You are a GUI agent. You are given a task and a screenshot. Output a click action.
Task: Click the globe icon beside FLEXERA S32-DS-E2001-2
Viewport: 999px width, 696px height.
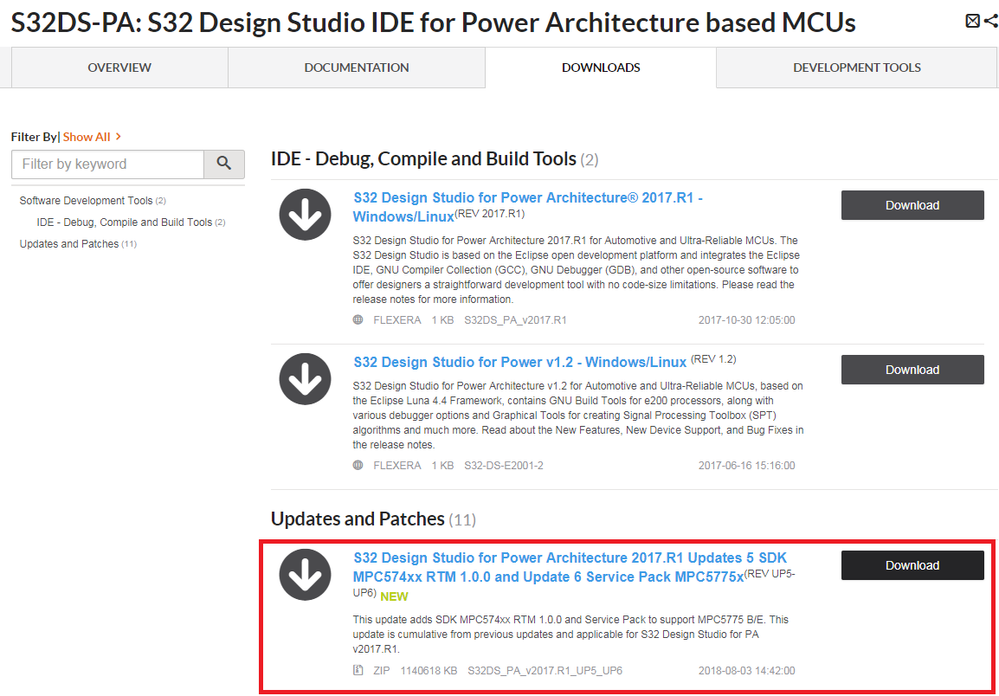point(358,465)
